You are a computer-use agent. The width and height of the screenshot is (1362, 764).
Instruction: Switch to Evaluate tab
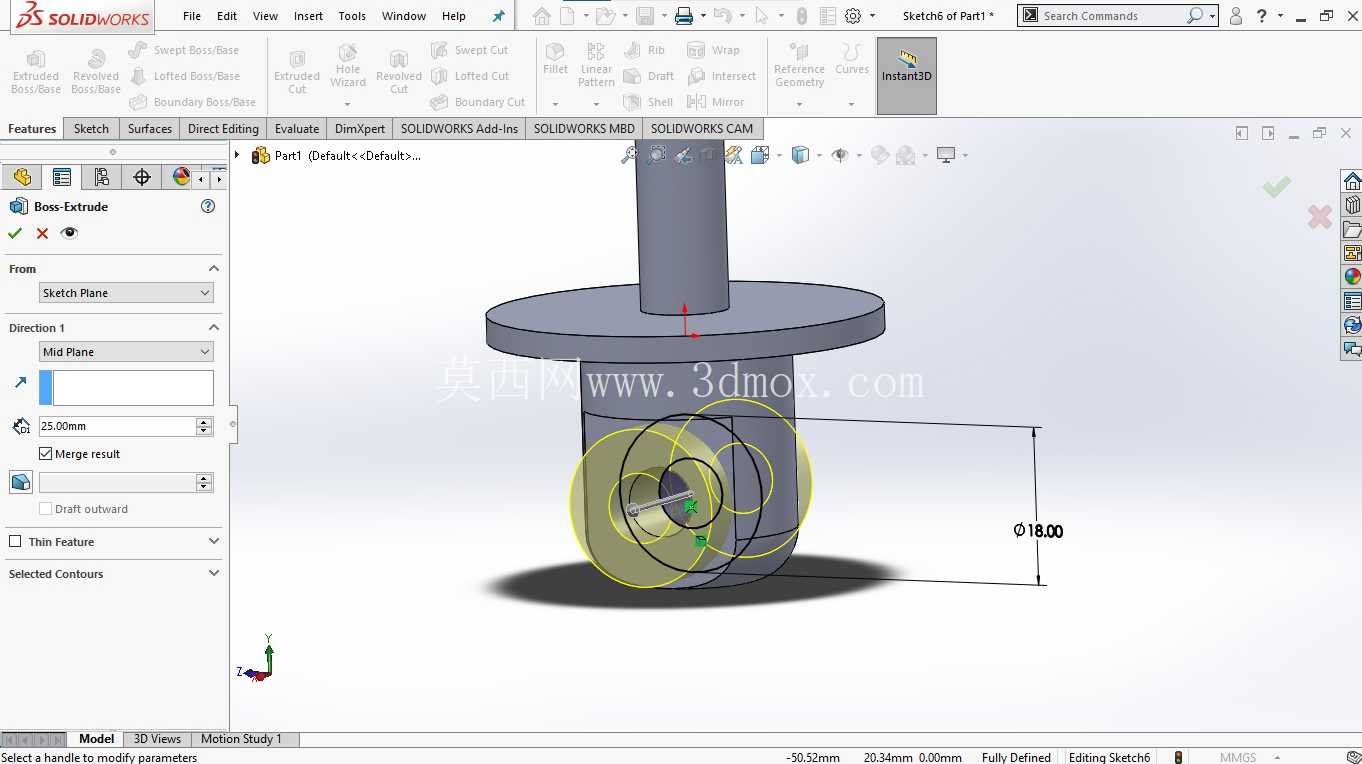tap(297, 128)
